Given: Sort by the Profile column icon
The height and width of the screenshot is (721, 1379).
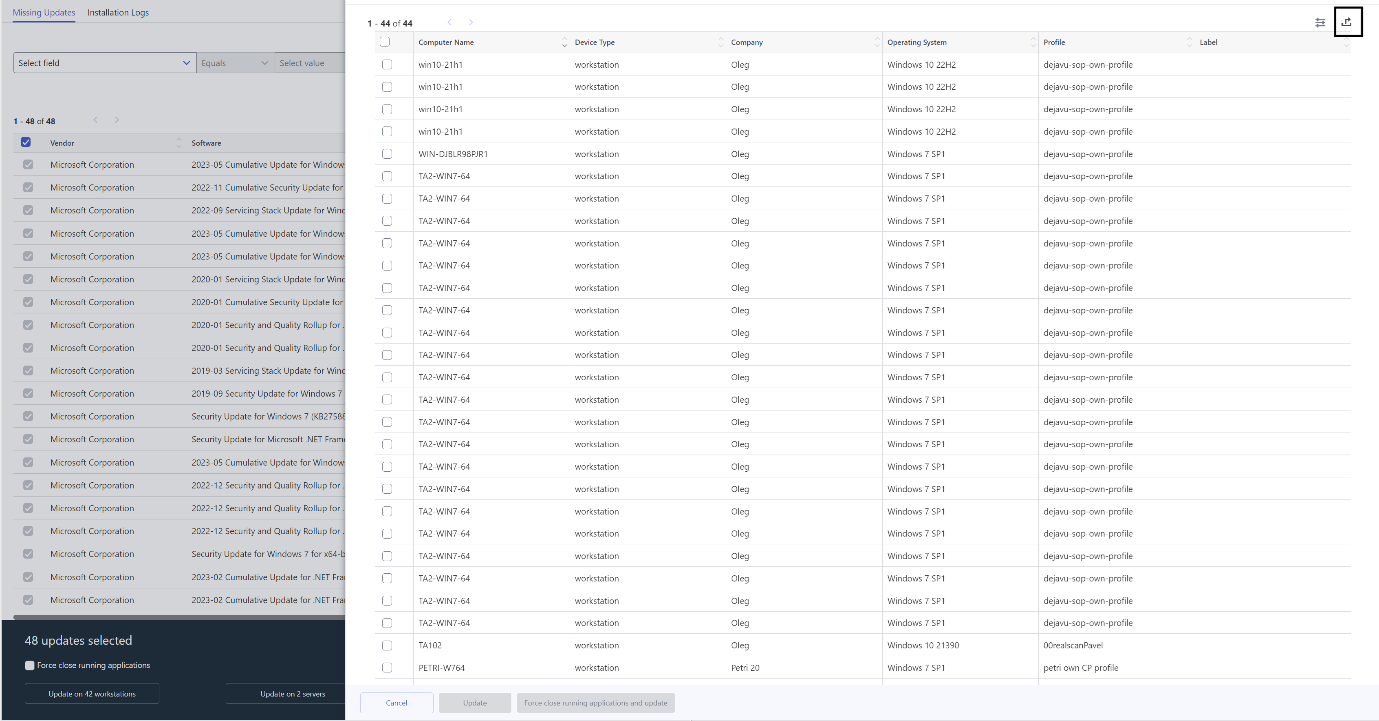Looking at the screenshot, I should click(1189, 43).
